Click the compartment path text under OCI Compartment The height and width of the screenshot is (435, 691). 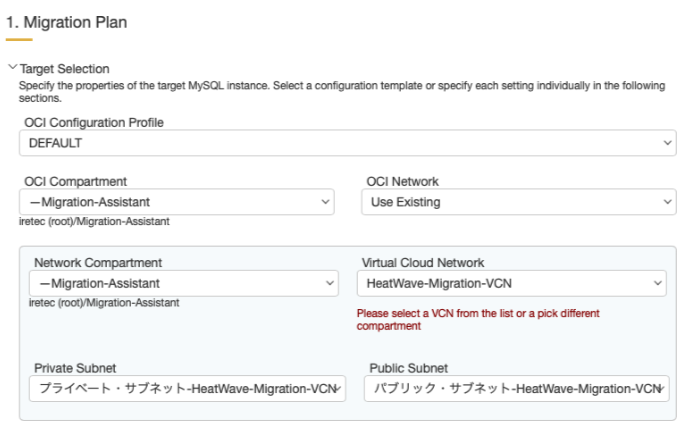point(94,221)
